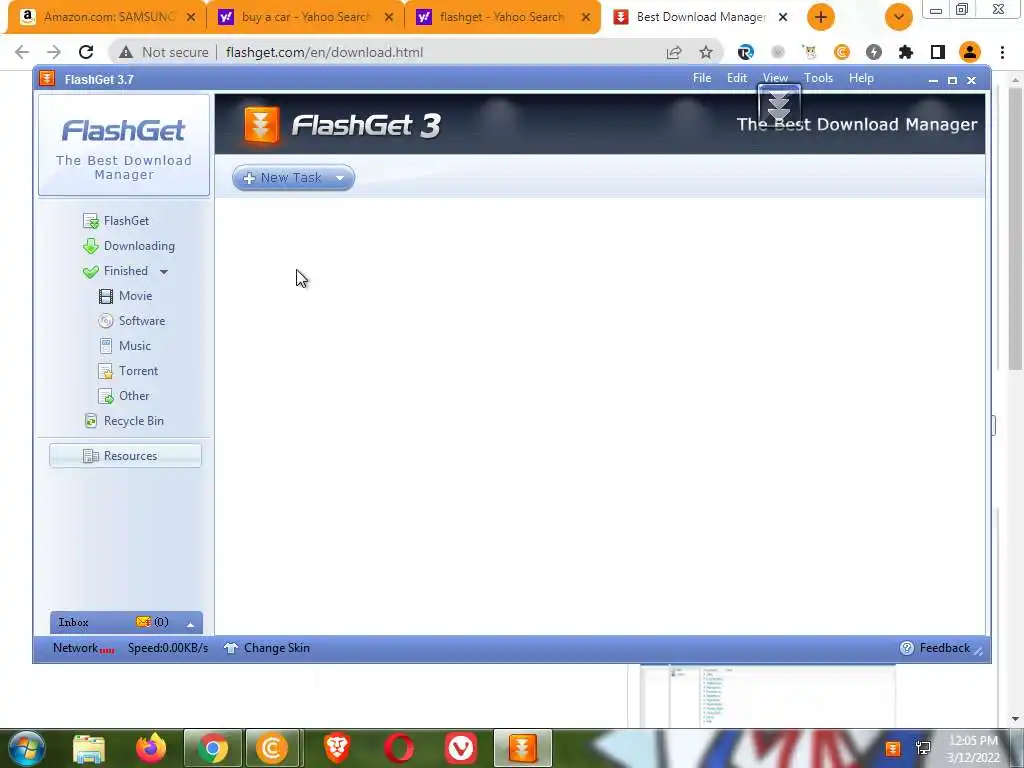Click the browser back arrow

pos(22,52)
